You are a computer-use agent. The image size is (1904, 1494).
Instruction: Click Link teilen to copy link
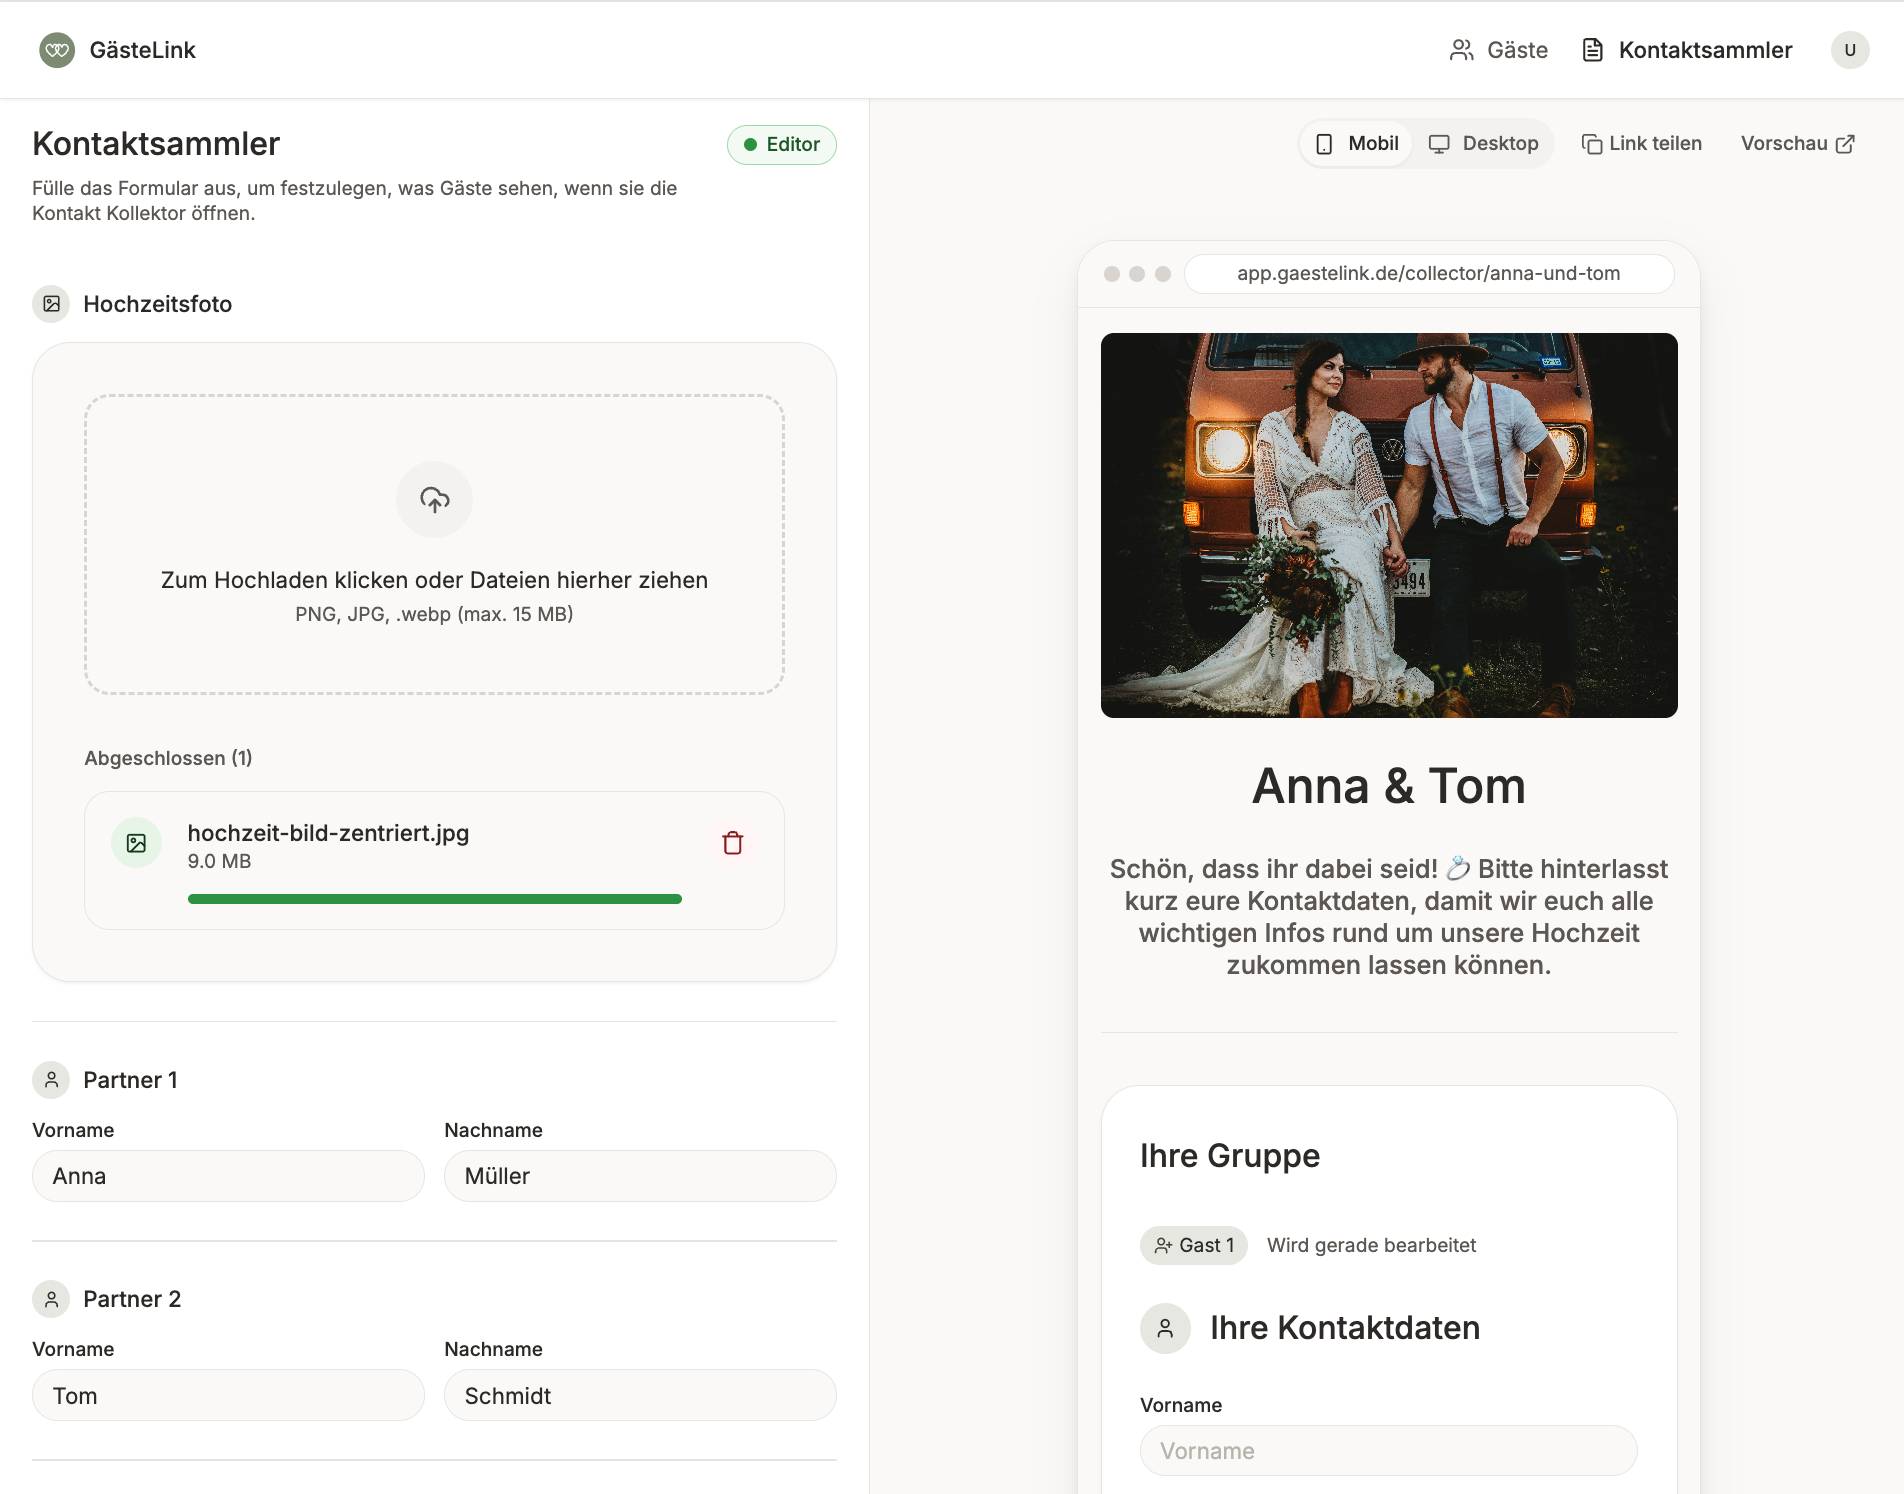1641,144
